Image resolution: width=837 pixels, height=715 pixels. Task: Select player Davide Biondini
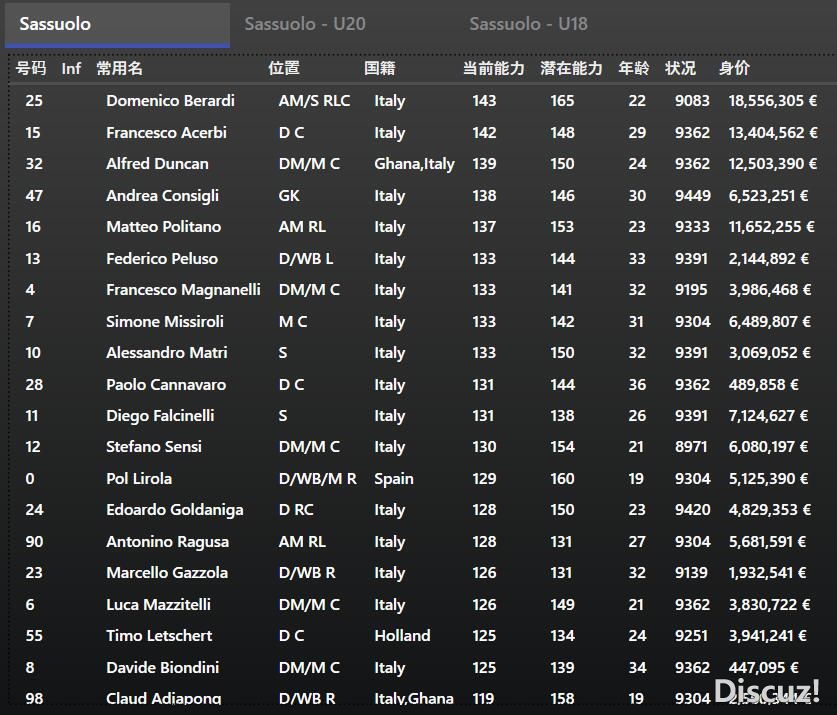click(162, 668)
